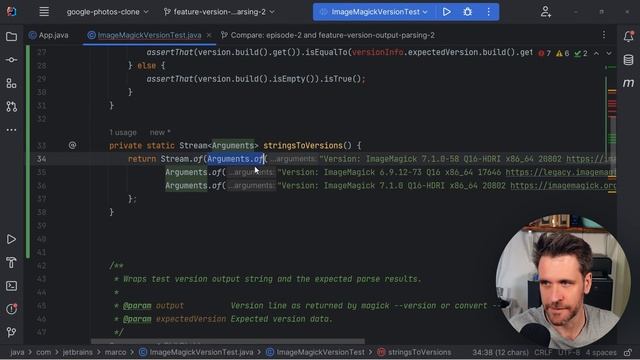Open the https://legacy.imagemagick link on line 35
The width and height of the screenshot is (640, 360).
[560, 173]
